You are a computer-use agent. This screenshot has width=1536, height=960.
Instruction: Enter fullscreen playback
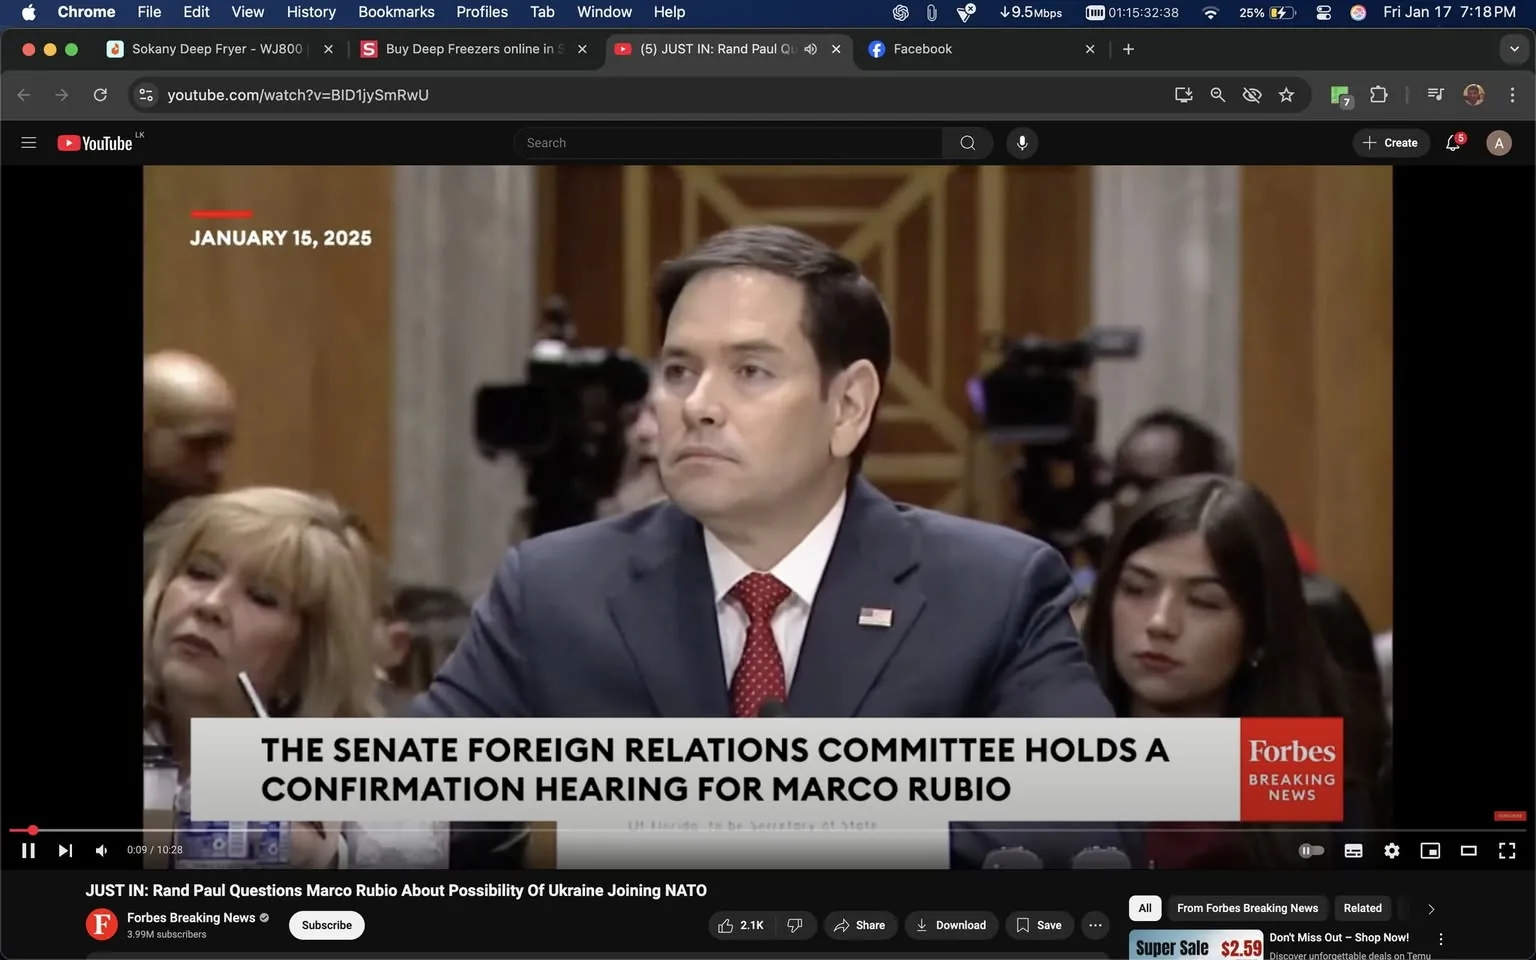tap(1506, 850)
